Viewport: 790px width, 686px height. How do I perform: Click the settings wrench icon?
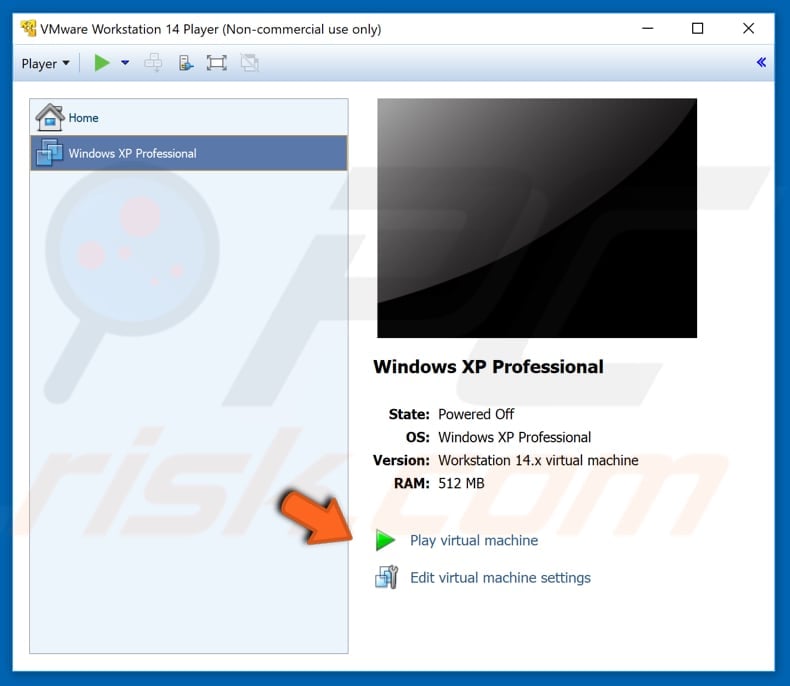point(386,577)
